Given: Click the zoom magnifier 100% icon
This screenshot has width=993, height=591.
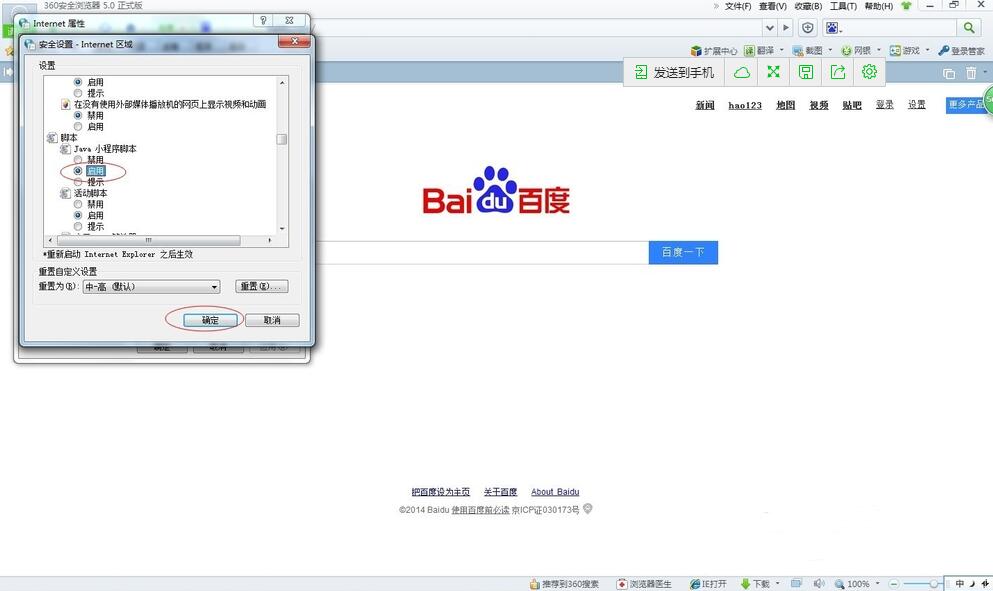Looking at the screenshot, I should pyautogui.click(x=840, y=584).
